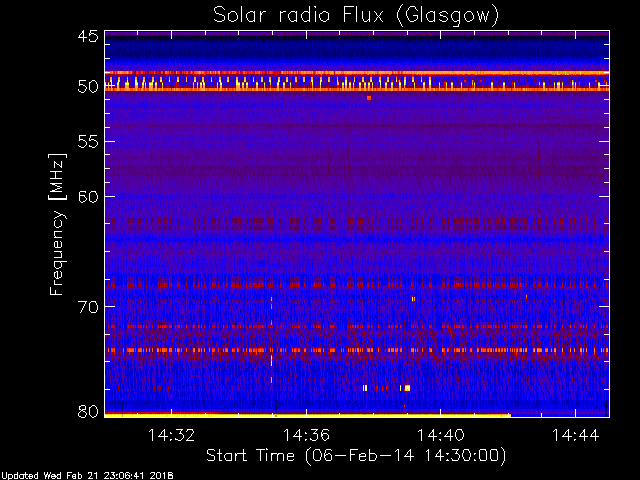Click the "Updated Wed Feb 21 23:06:41 2018" text

(x=87, y=476)
